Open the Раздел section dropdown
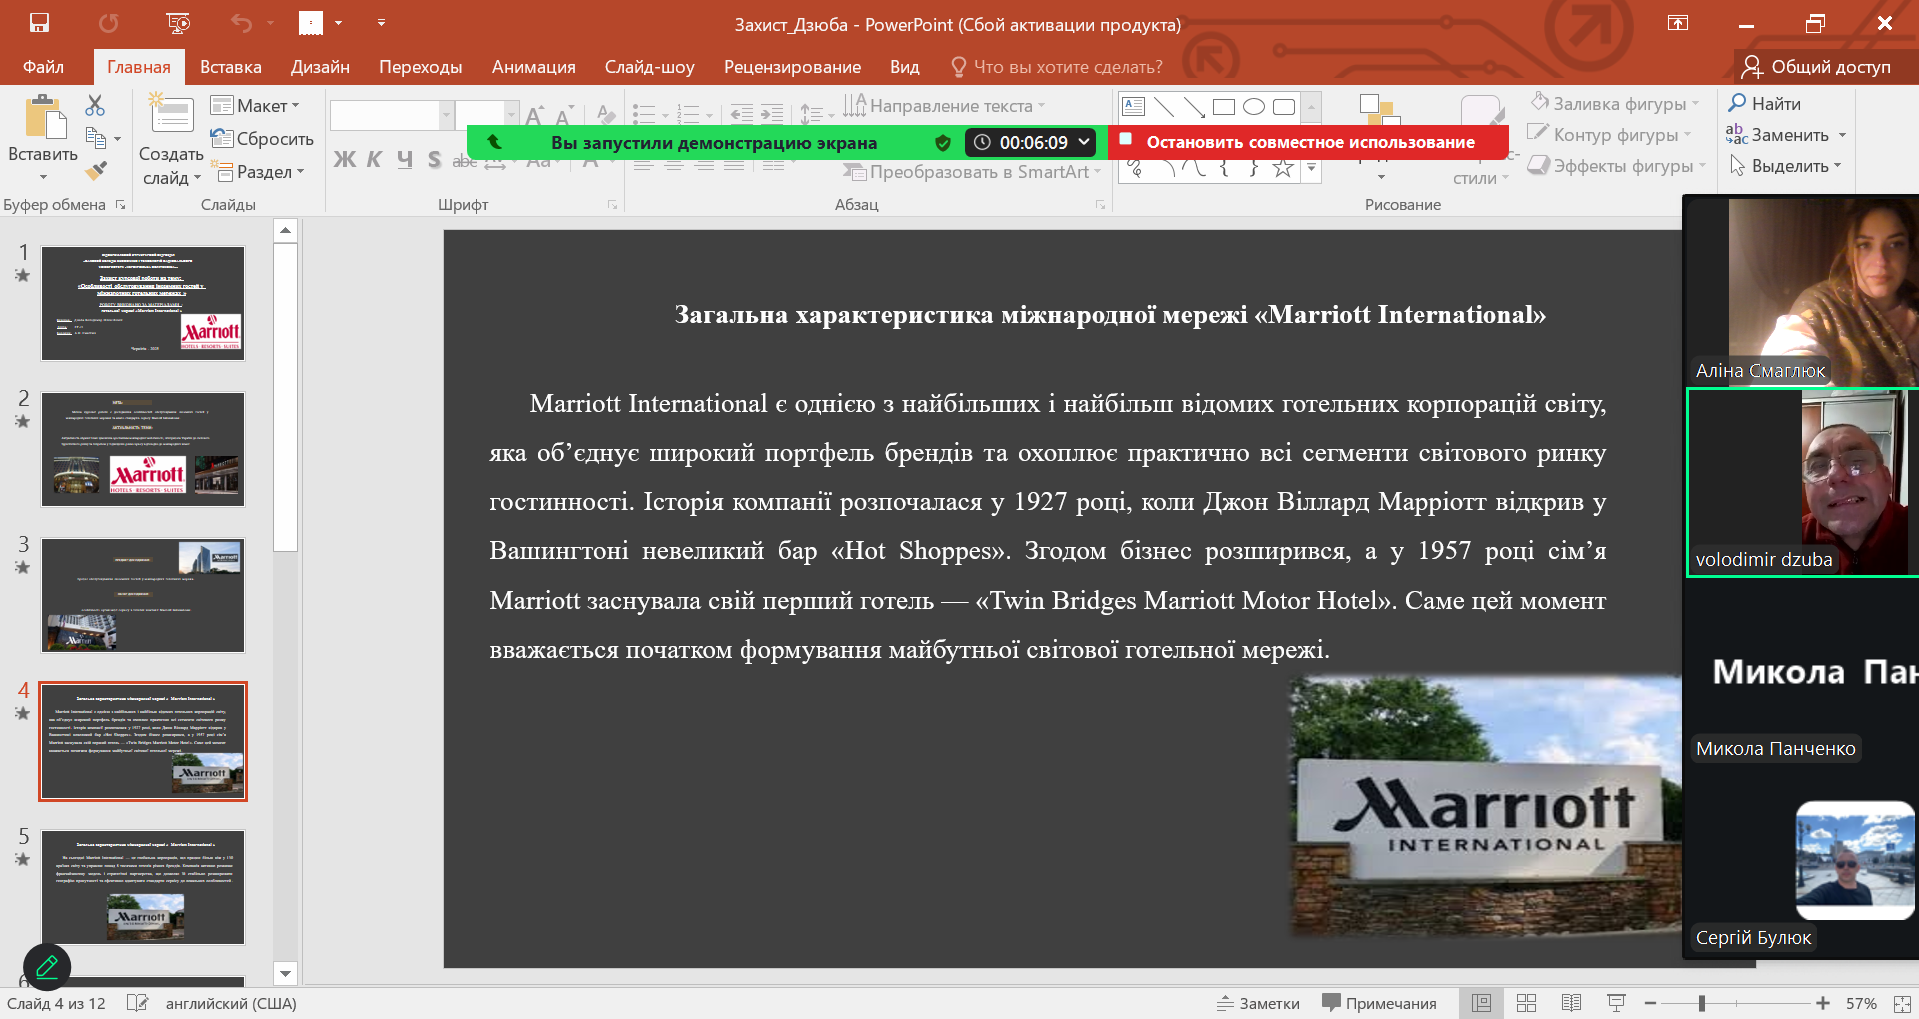 [258, 172]
